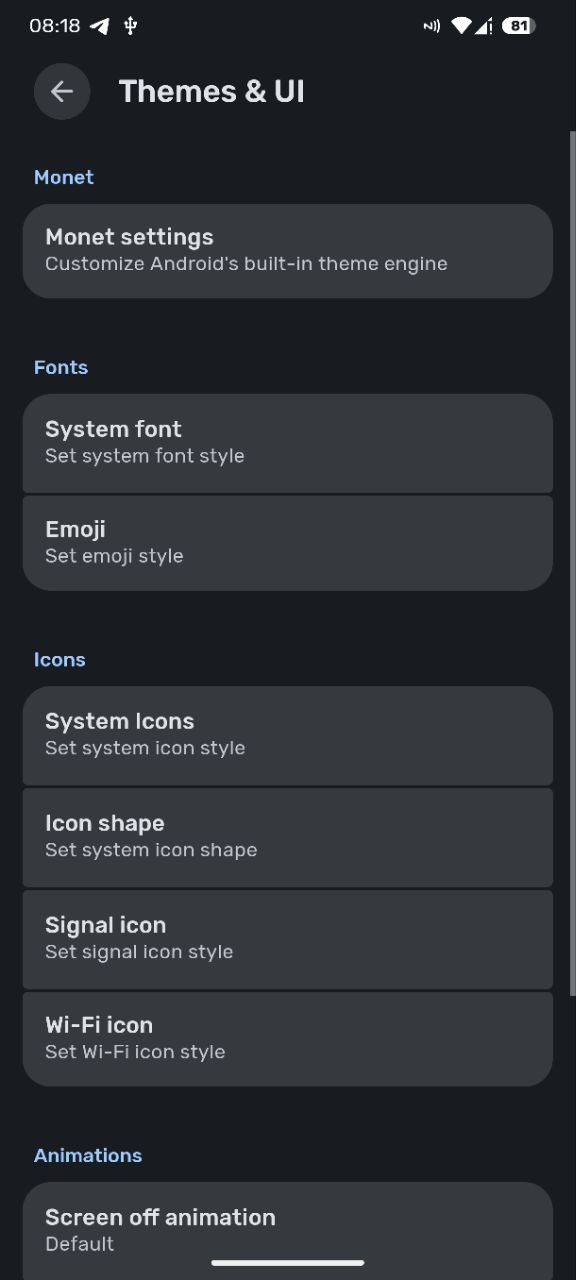This screenshot has height=1280, width=576.
Task: Open the Emoji style setting
Action: [x=288, y=542]
